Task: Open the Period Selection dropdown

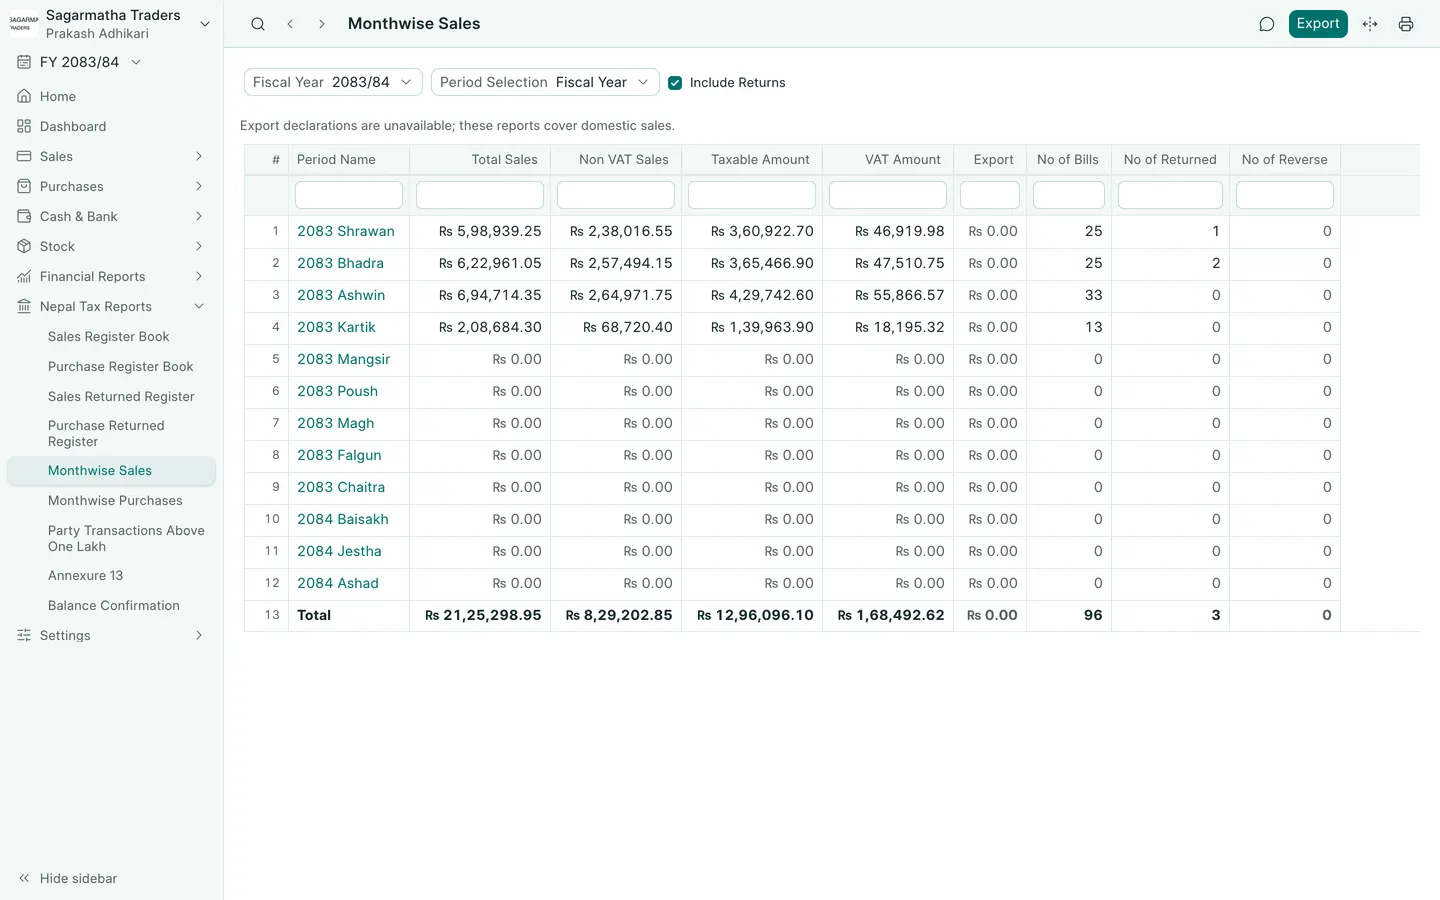Action: (545, 82)
